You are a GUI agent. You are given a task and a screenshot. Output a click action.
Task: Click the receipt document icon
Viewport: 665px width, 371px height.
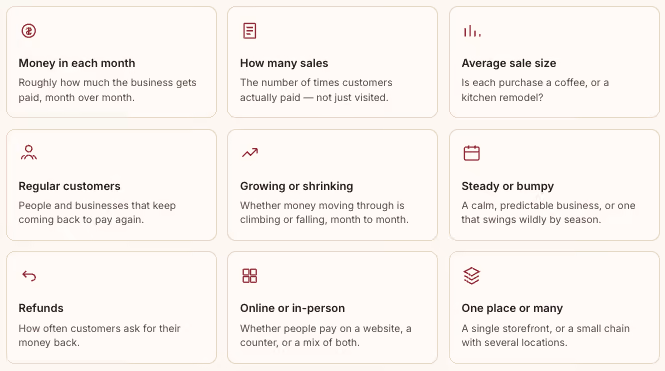click(249, 31)
